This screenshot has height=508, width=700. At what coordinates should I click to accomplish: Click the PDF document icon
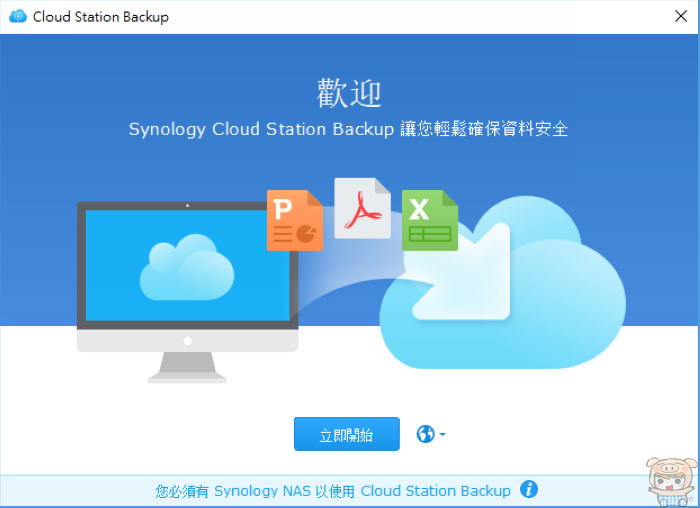362,208
